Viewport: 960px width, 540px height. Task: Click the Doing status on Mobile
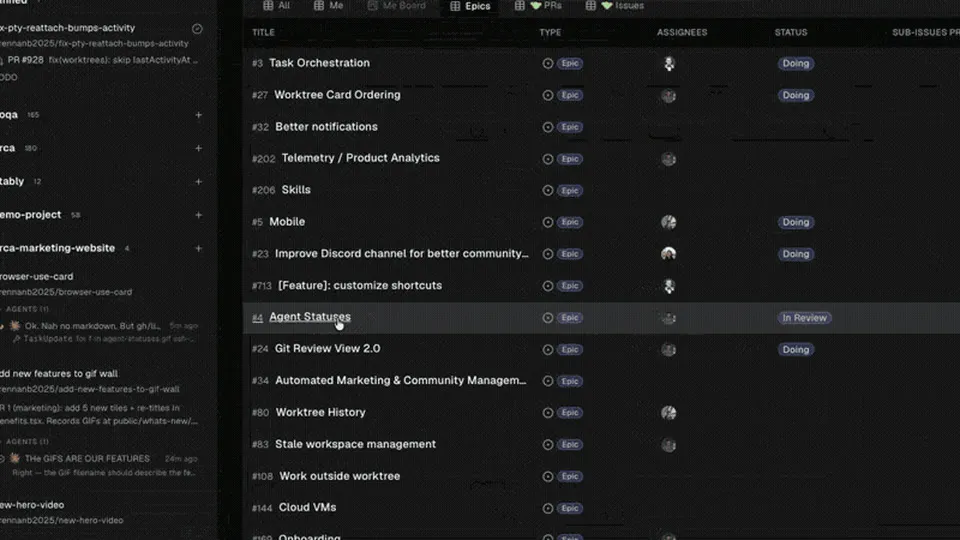(795, 222)
